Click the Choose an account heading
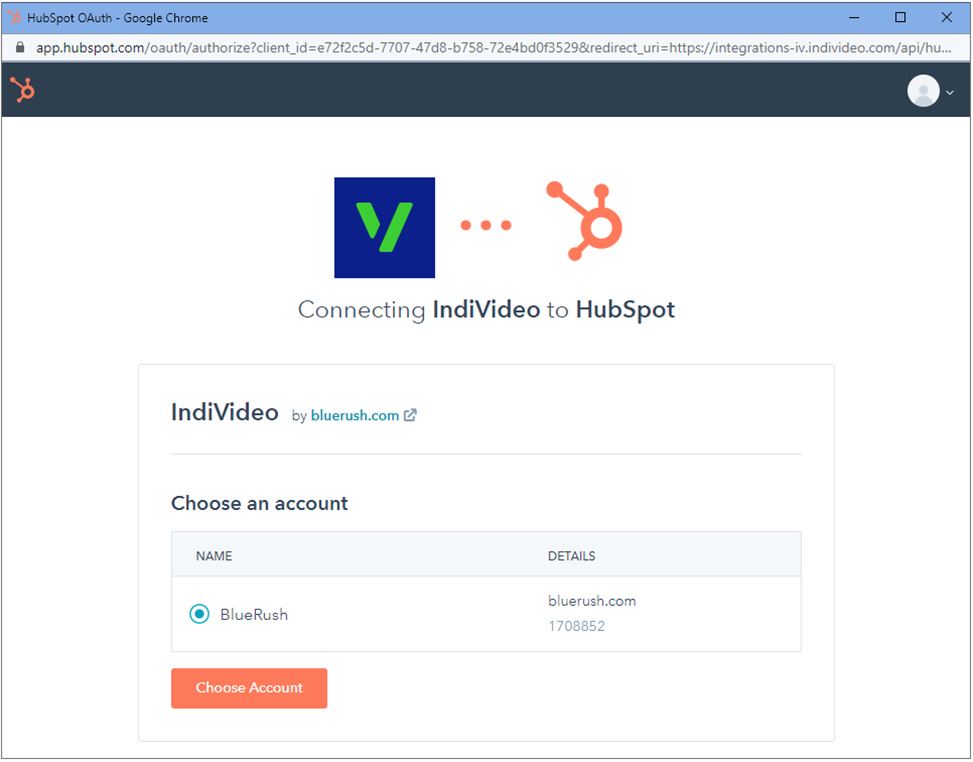Image resolution: width=973 pixels, height=762 pixels. tap(259, 503)
